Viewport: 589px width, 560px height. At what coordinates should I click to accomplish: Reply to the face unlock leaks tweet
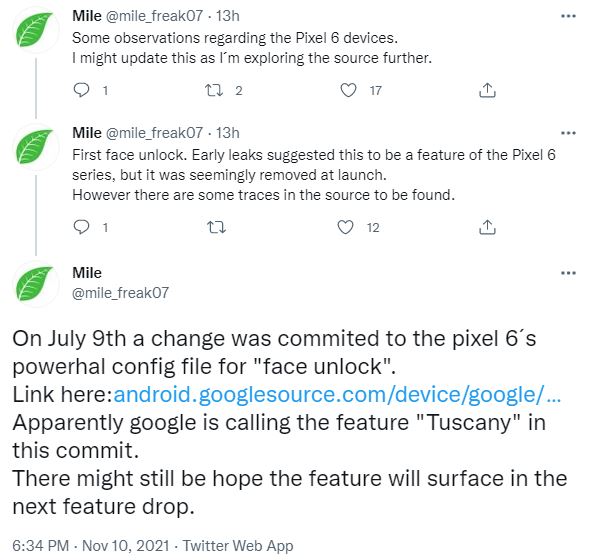81,227
